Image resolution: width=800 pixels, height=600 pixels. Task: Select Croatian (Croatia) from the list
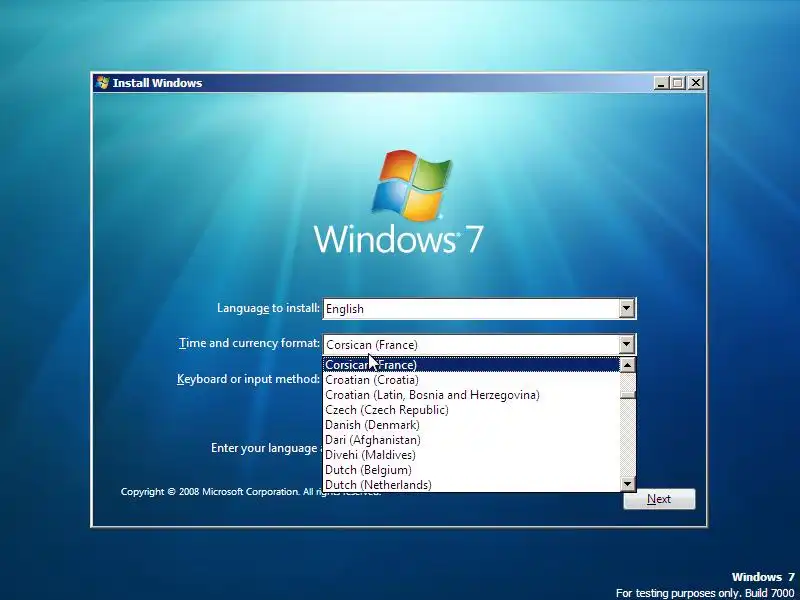(x=472, y=380)
